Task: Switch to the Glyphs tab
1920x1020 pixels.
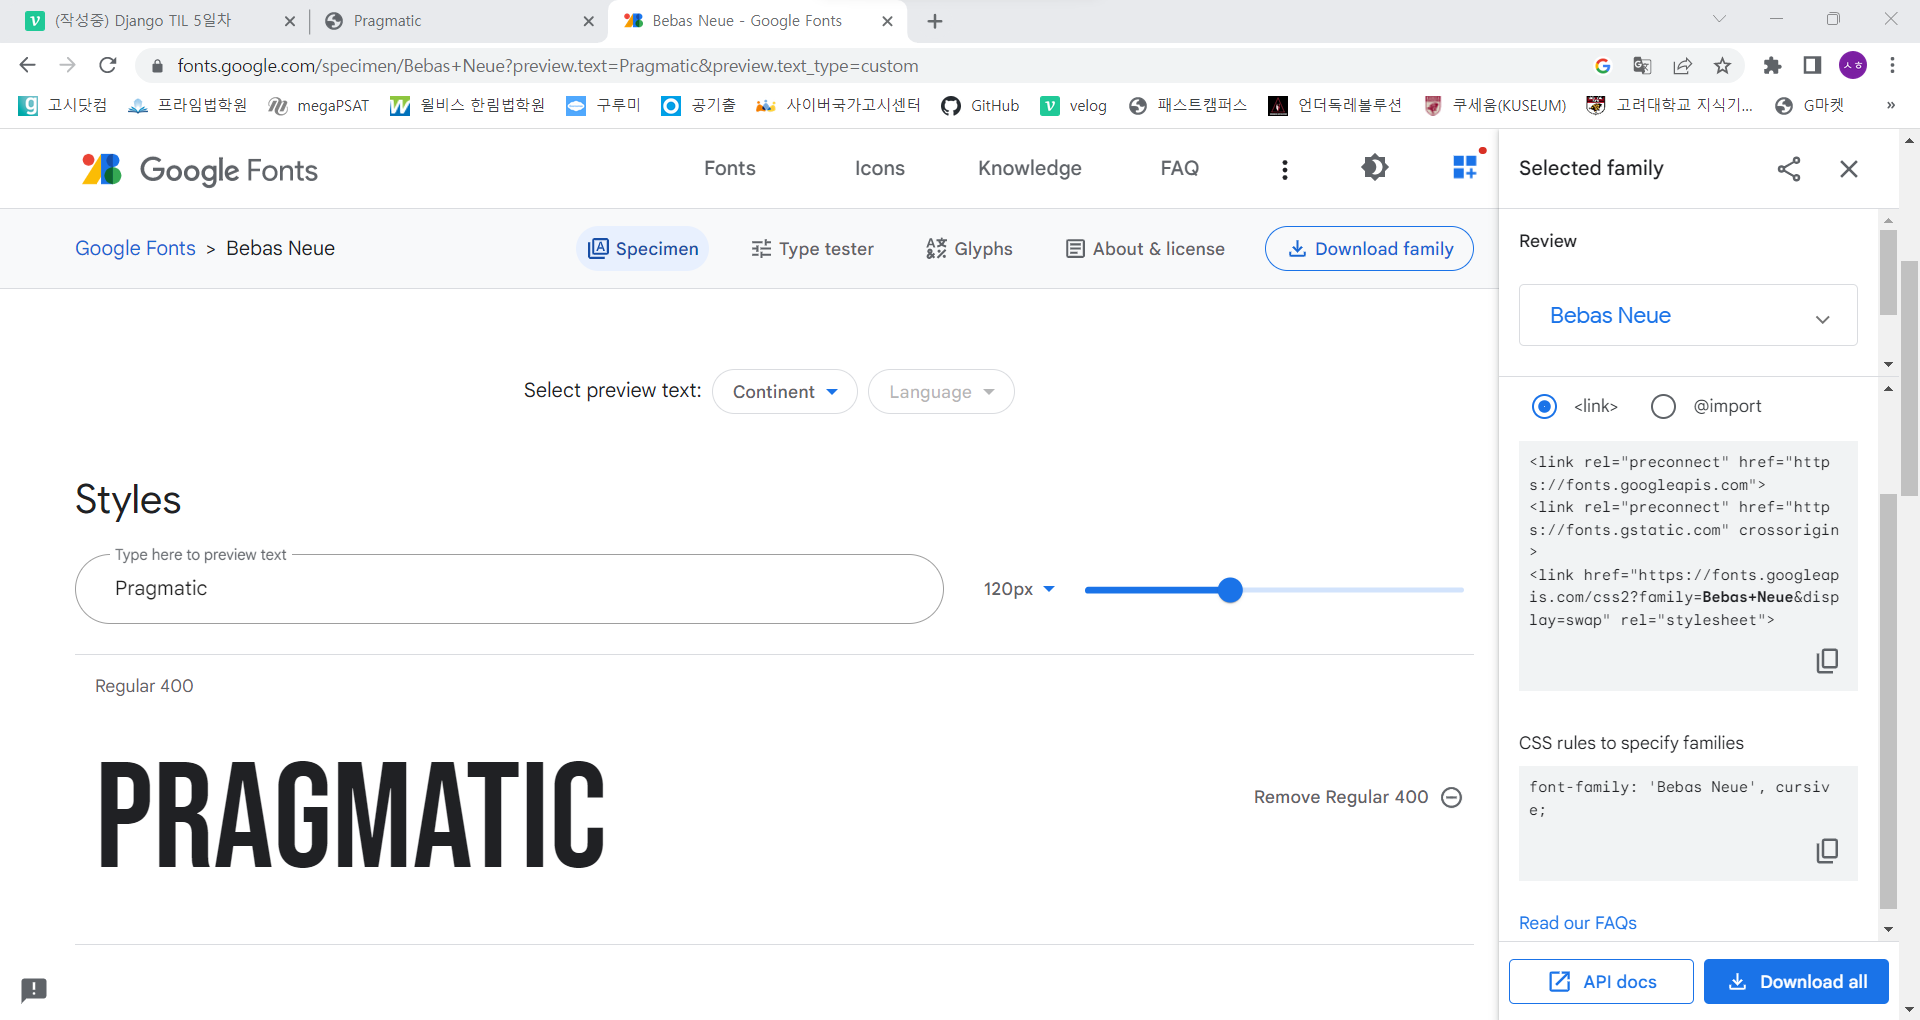Action: 969,249
